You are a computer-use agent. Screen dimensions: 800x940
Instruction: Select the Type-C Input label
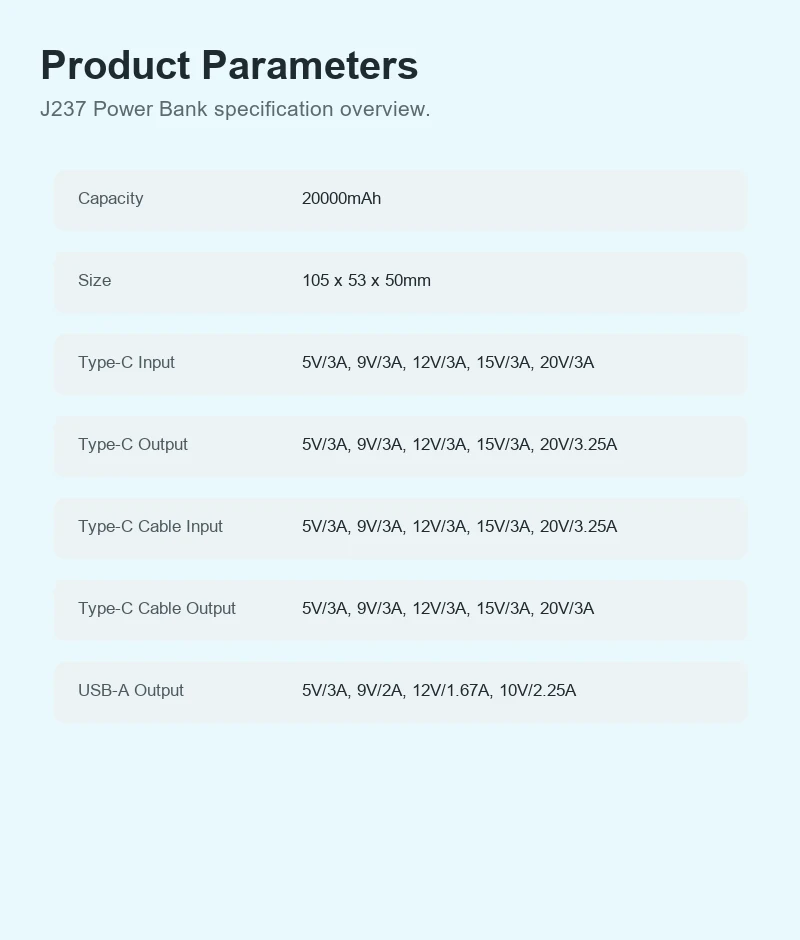tap(126, 362)
